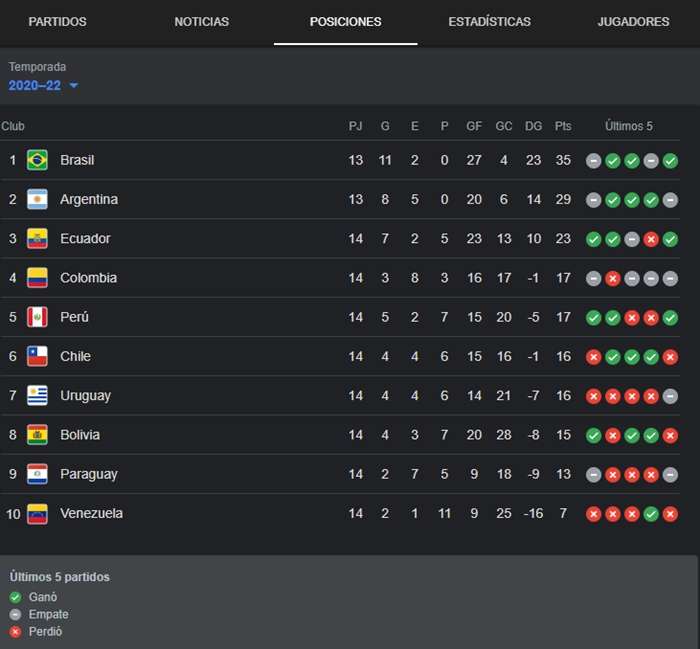700x649 pixels.
Task: Open the Temporada 2020–22 season dropdown
Action: (43, 85)
